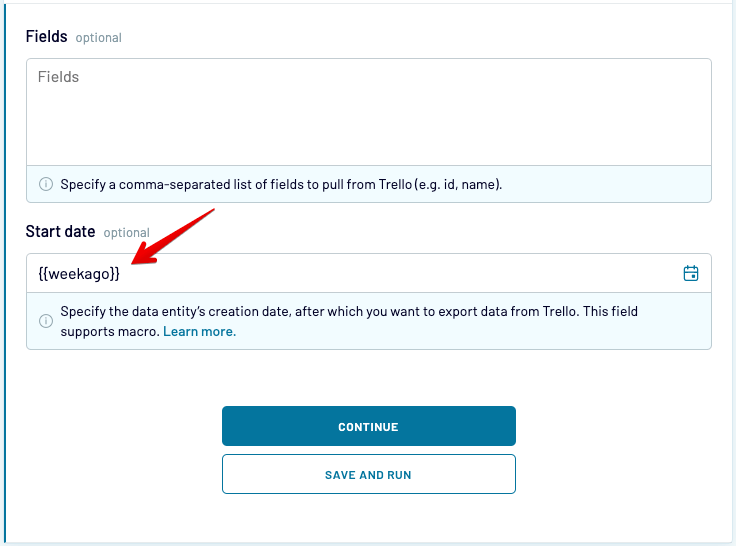Click the info icon beside Start date hint
The width and height of the screenshot is (736, 546).
[46, 321]
